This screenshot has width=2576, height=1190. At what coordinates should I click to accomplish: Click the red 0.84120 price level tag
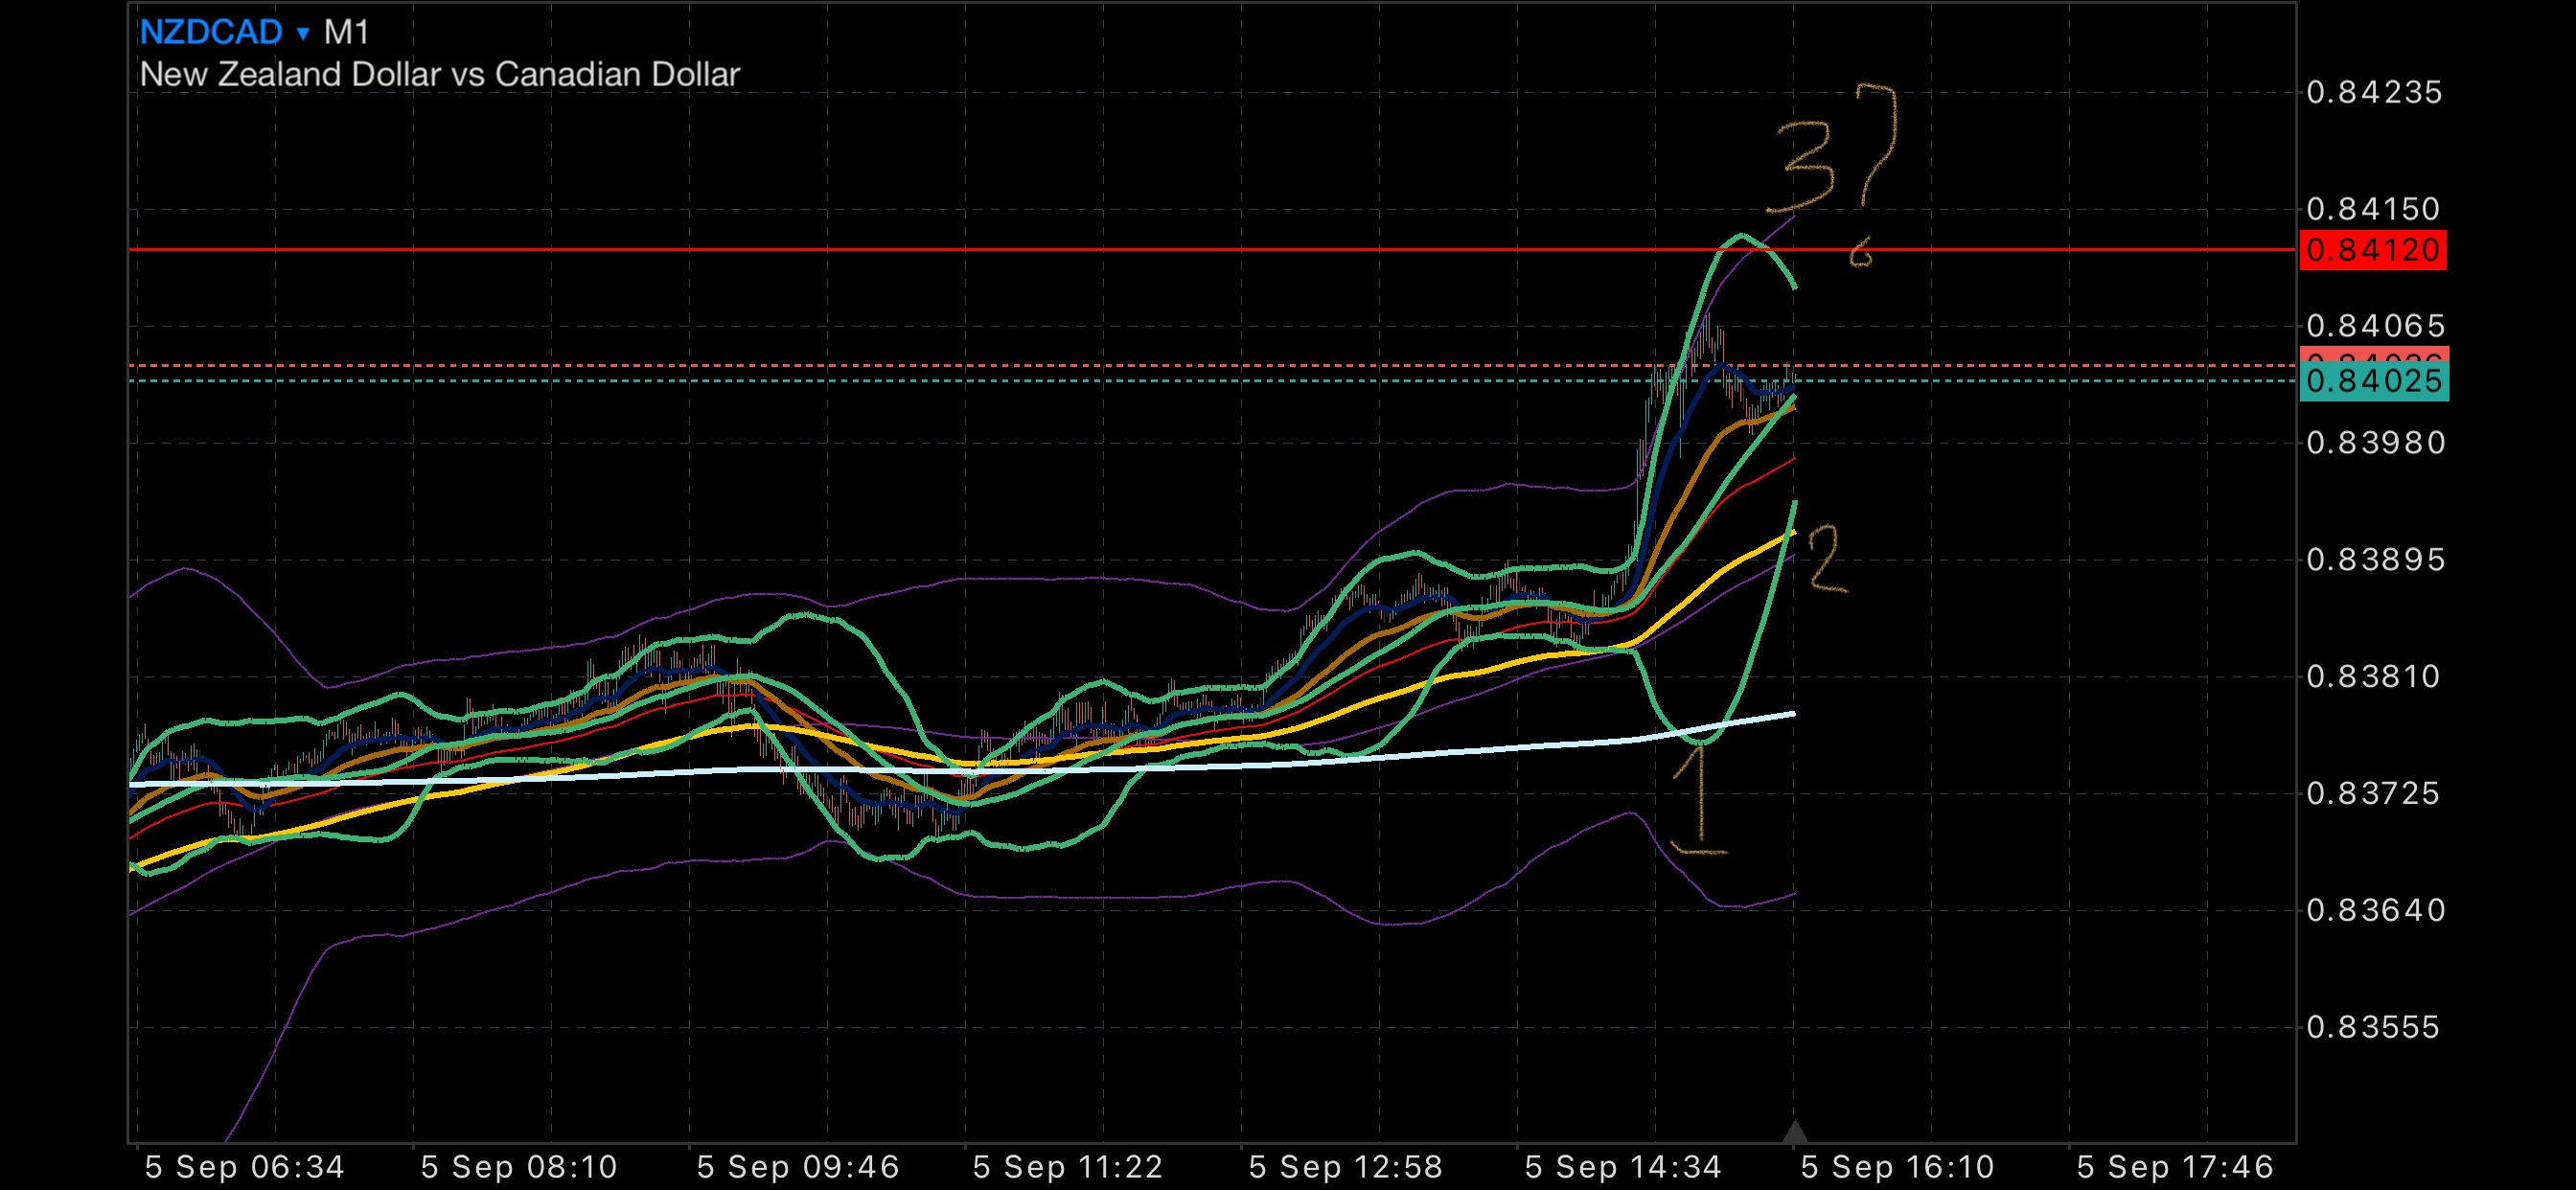(x=2372, y=250)
